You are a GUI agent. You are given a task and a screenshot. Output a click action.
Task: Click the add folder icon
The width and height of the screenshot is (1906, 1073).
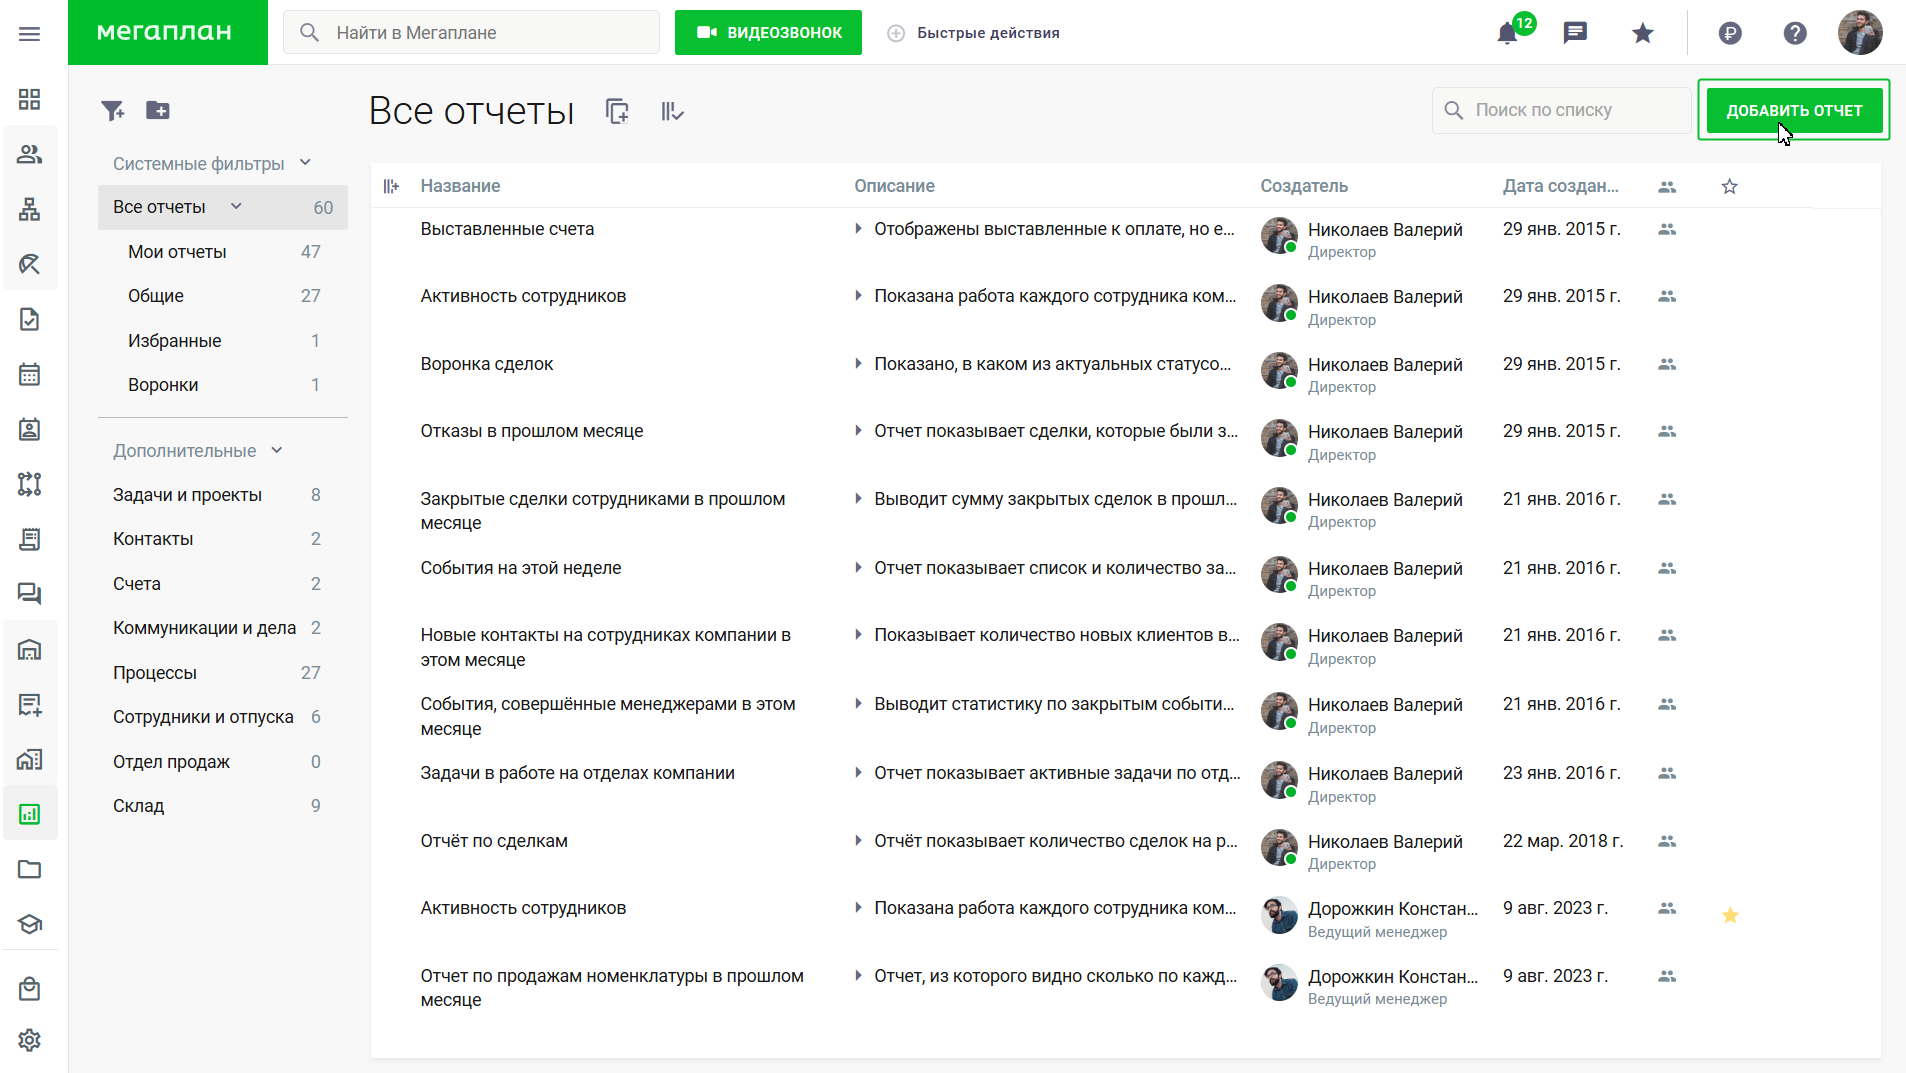coord(158,110)
